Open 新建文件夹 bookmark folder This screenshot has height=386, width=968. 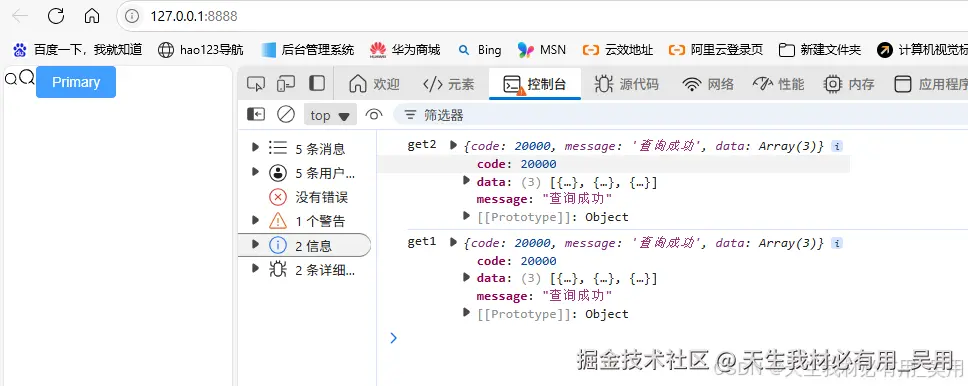[820, 50]
